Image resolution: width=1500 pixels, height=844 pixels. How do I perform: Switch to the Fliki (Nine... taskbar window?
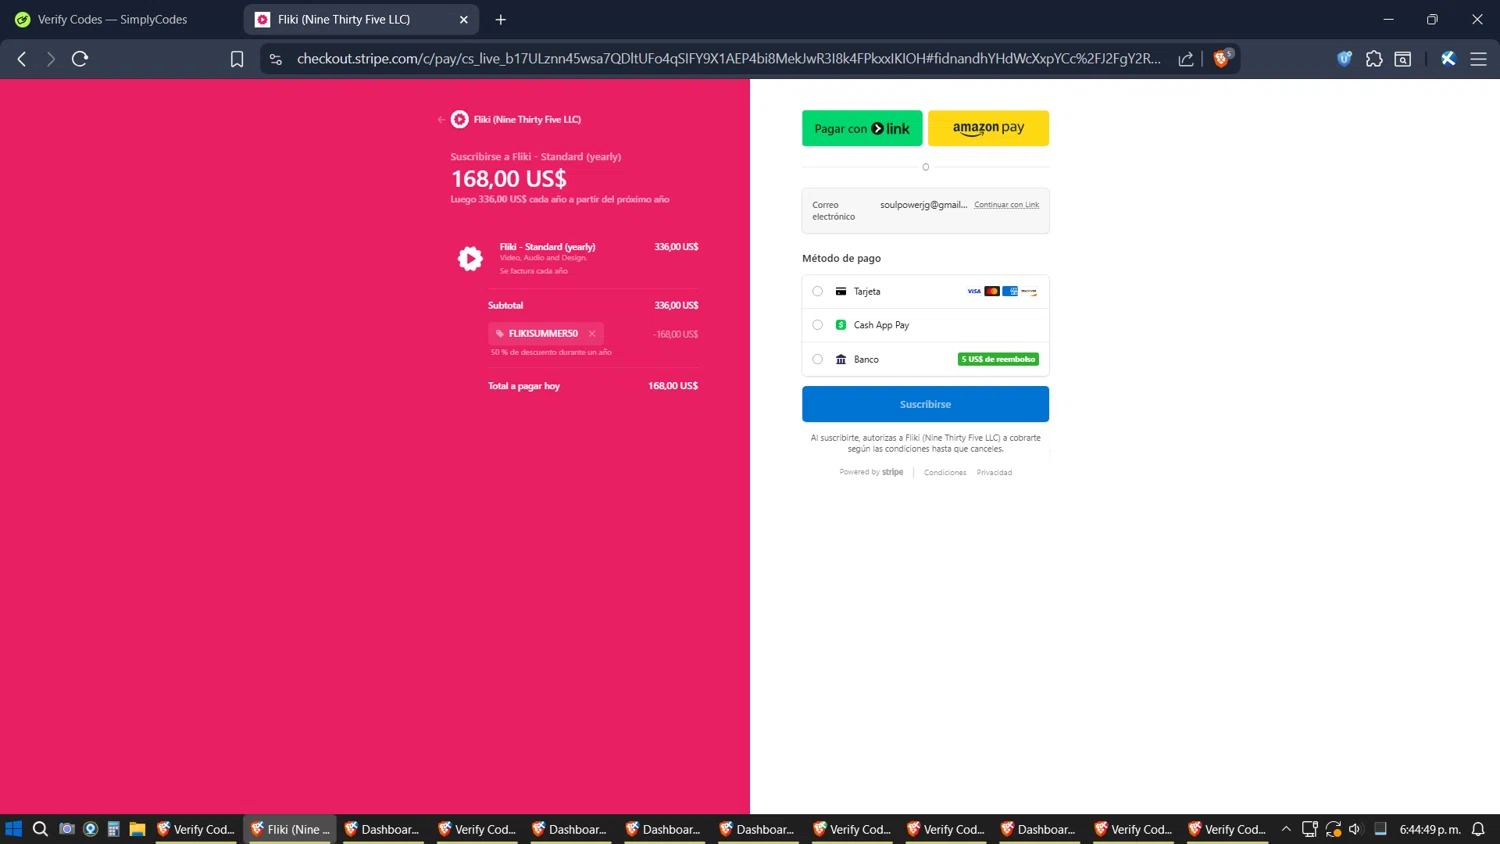coord(290,829)
